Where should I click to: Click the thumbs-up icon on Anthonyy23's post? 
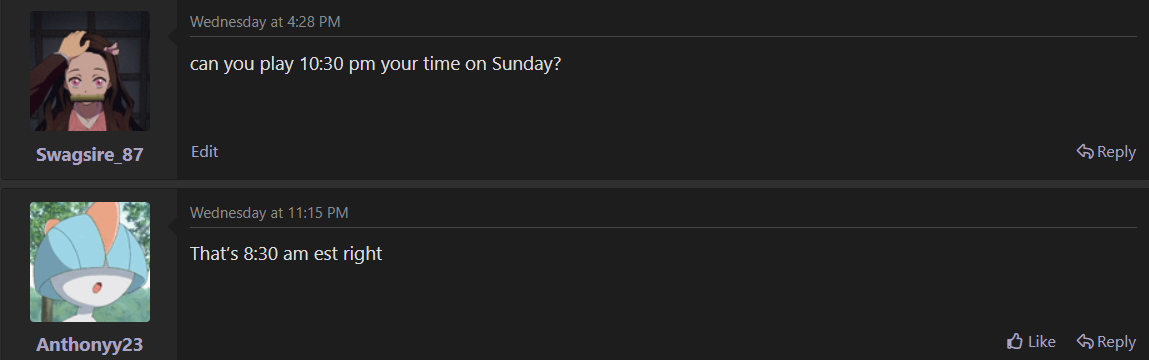(x=1015, y=341)
